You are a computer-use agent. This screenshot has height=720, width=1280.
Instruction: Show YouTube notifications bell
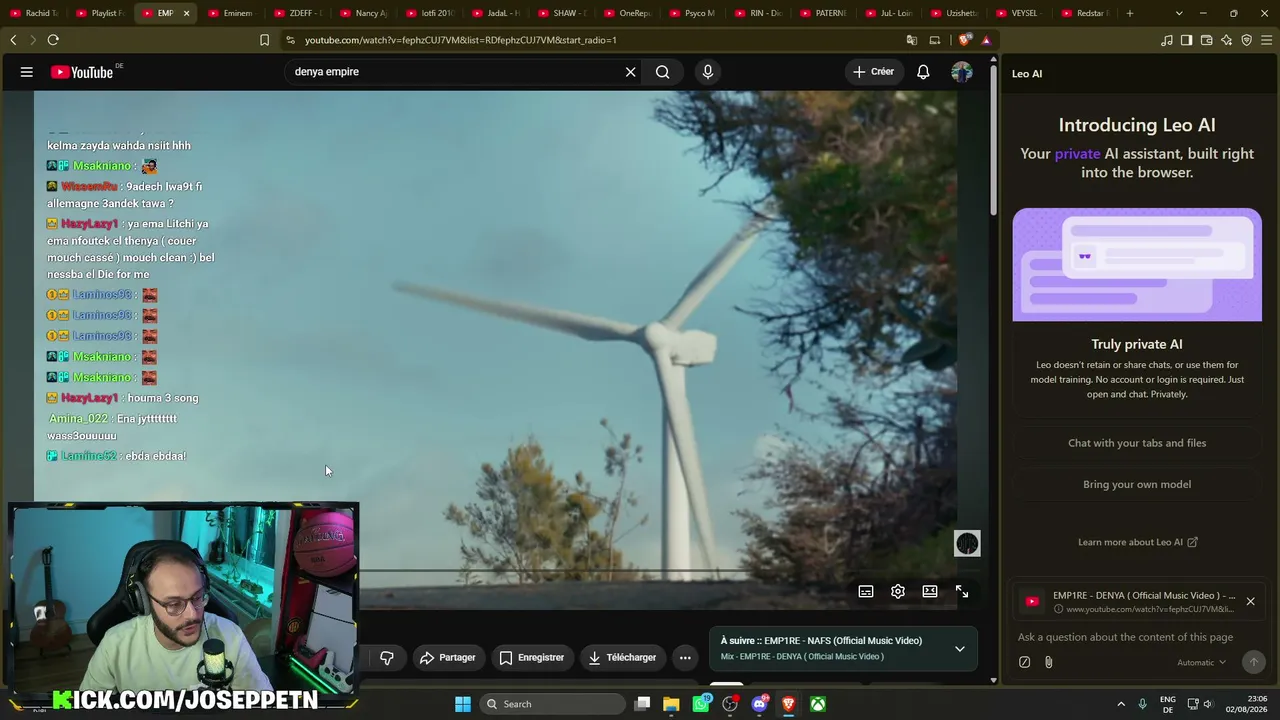(x=923, y=72)
